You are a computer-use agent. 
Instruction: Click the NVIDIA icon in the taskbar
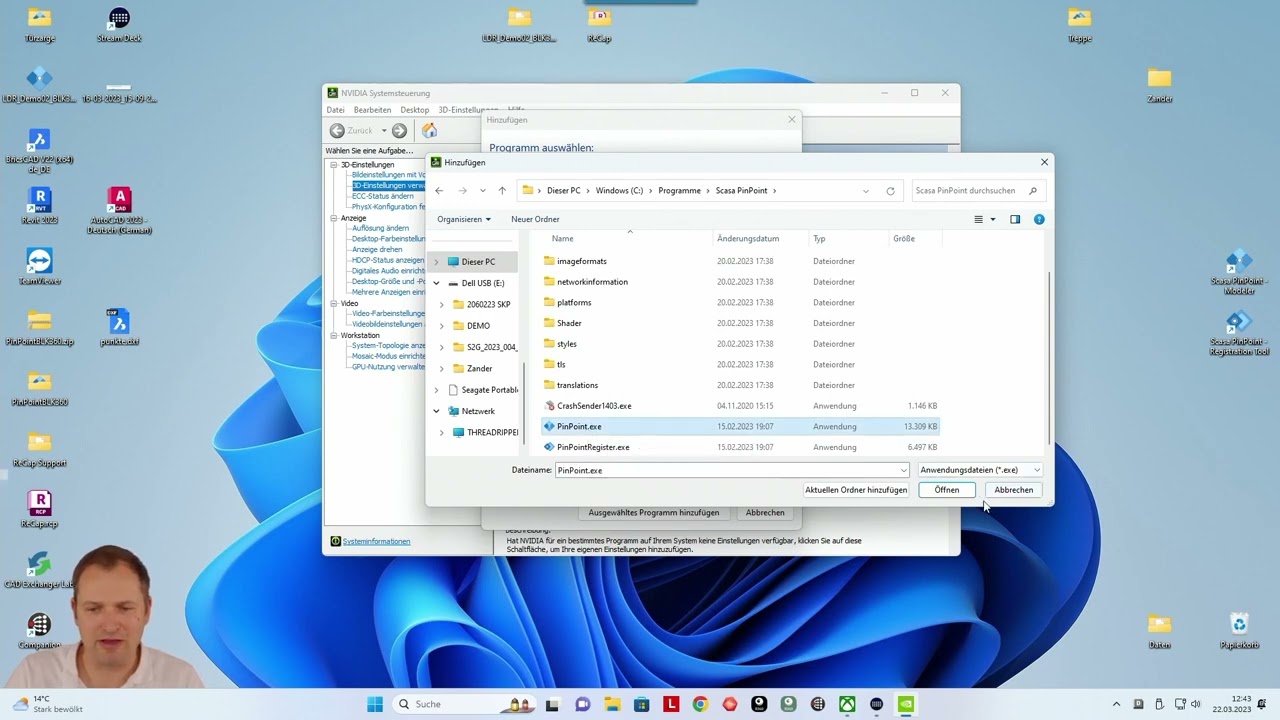pyautogui.click(x=906, y=704)
